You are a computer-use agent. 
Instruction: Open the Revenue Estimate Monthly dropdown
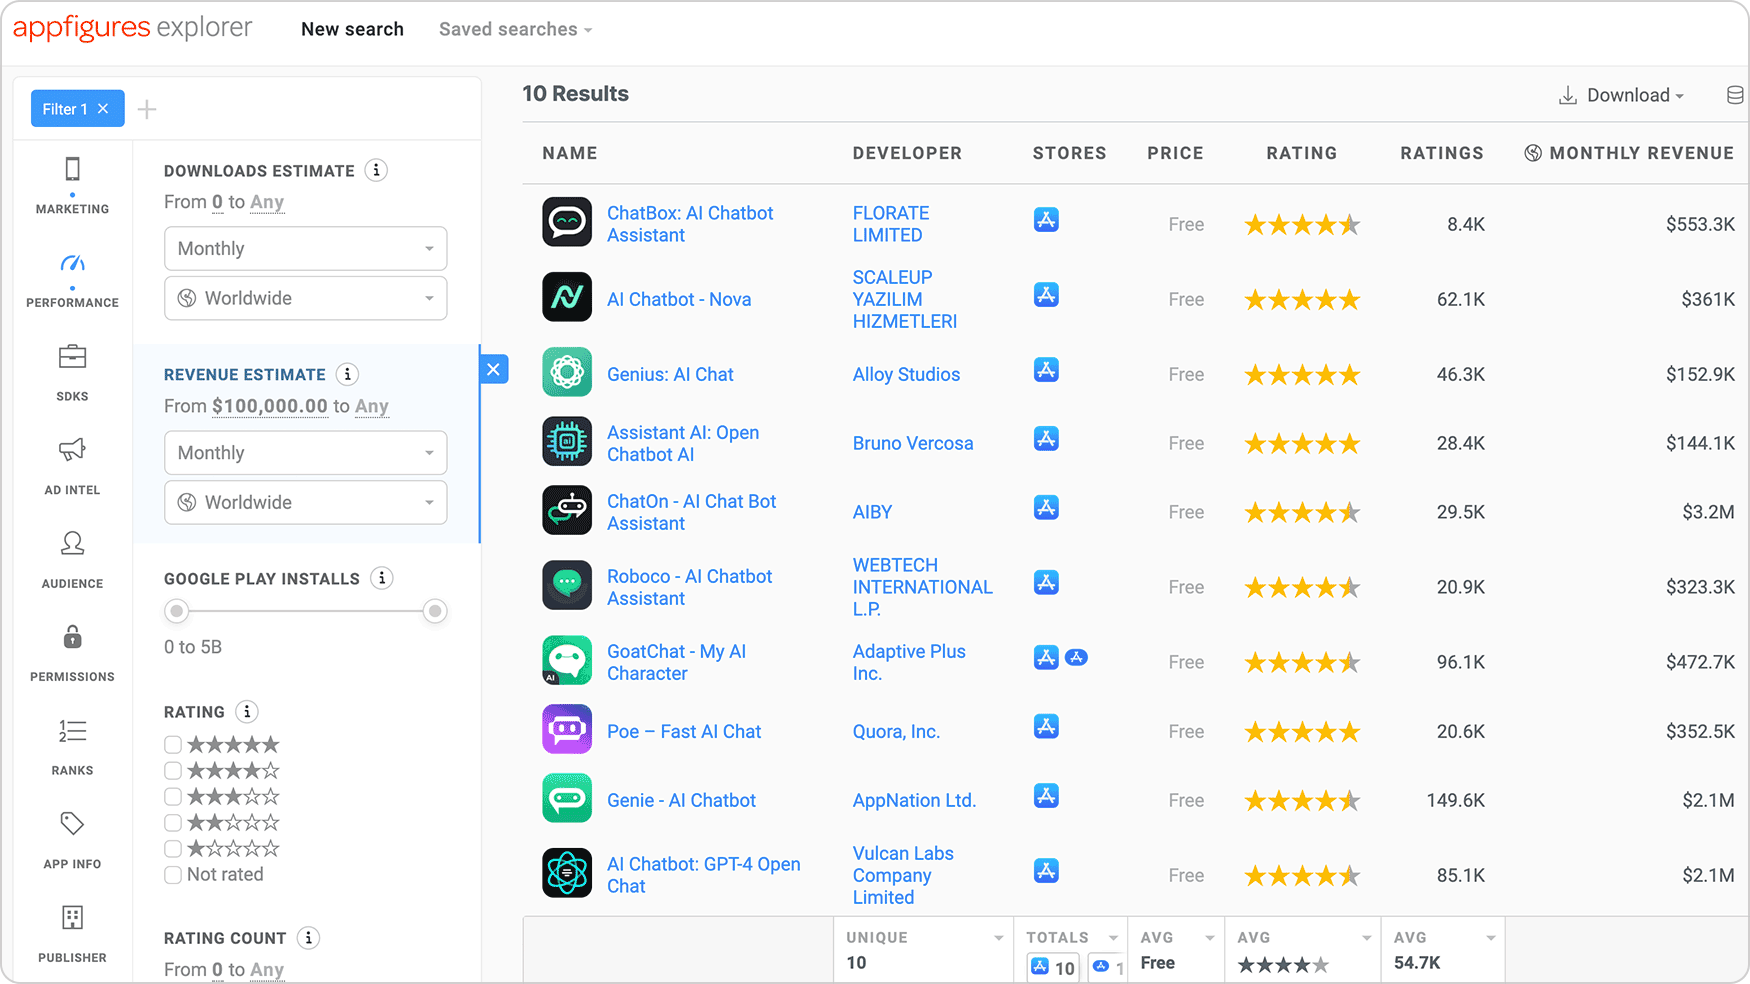[x=305, y=452]
